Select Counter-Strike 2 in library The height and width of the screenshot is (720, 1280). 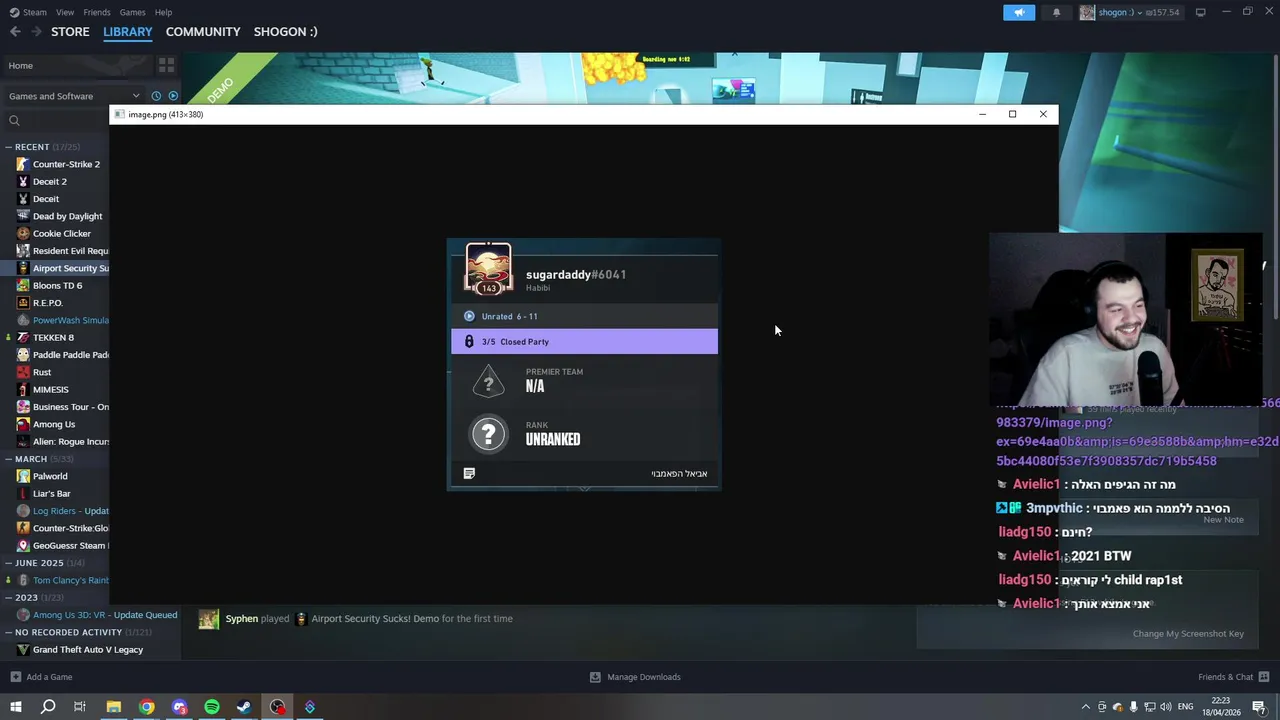tap(58, 164)
